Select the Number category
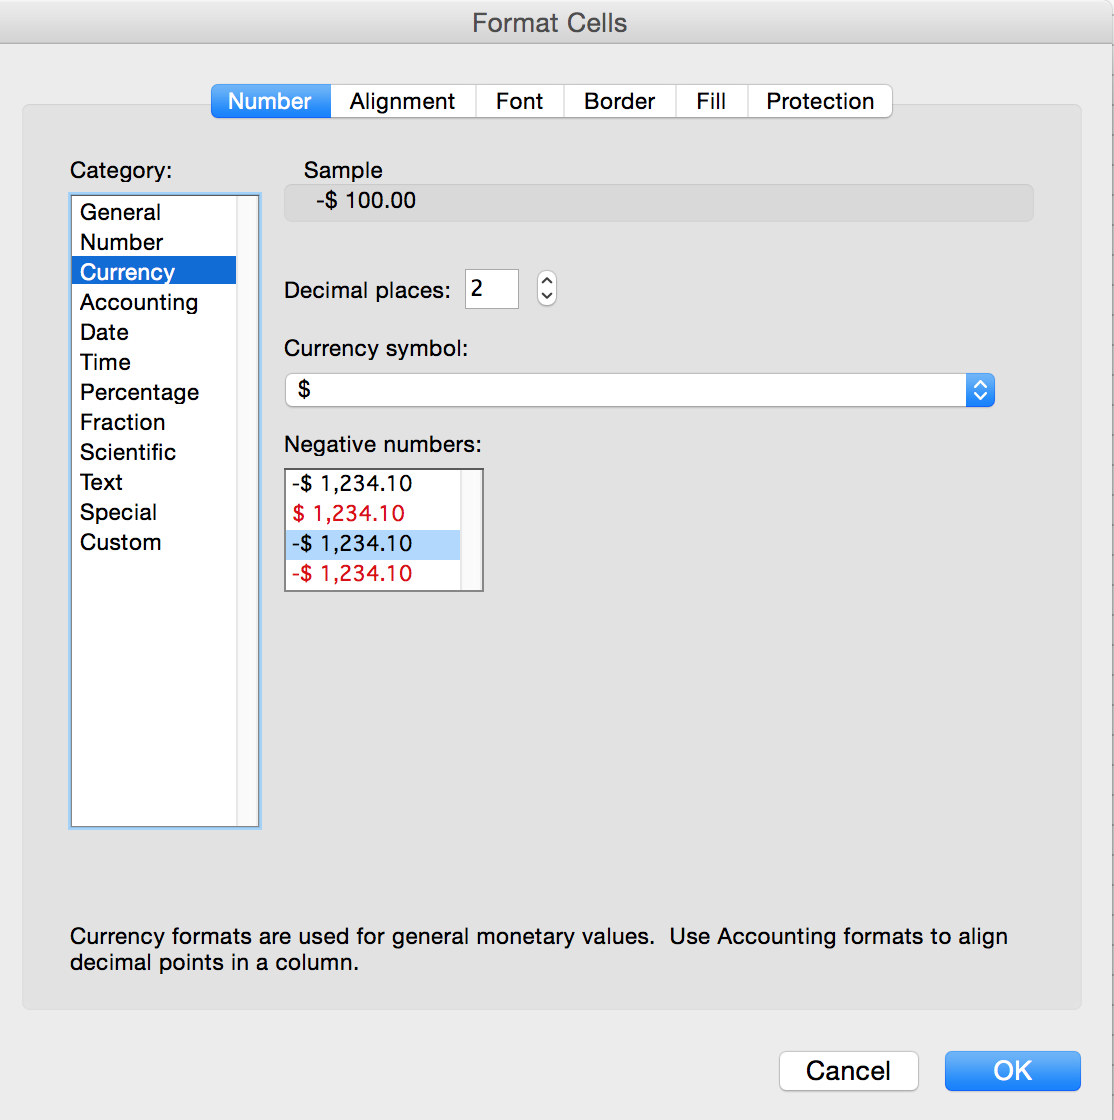 point(154,242)
